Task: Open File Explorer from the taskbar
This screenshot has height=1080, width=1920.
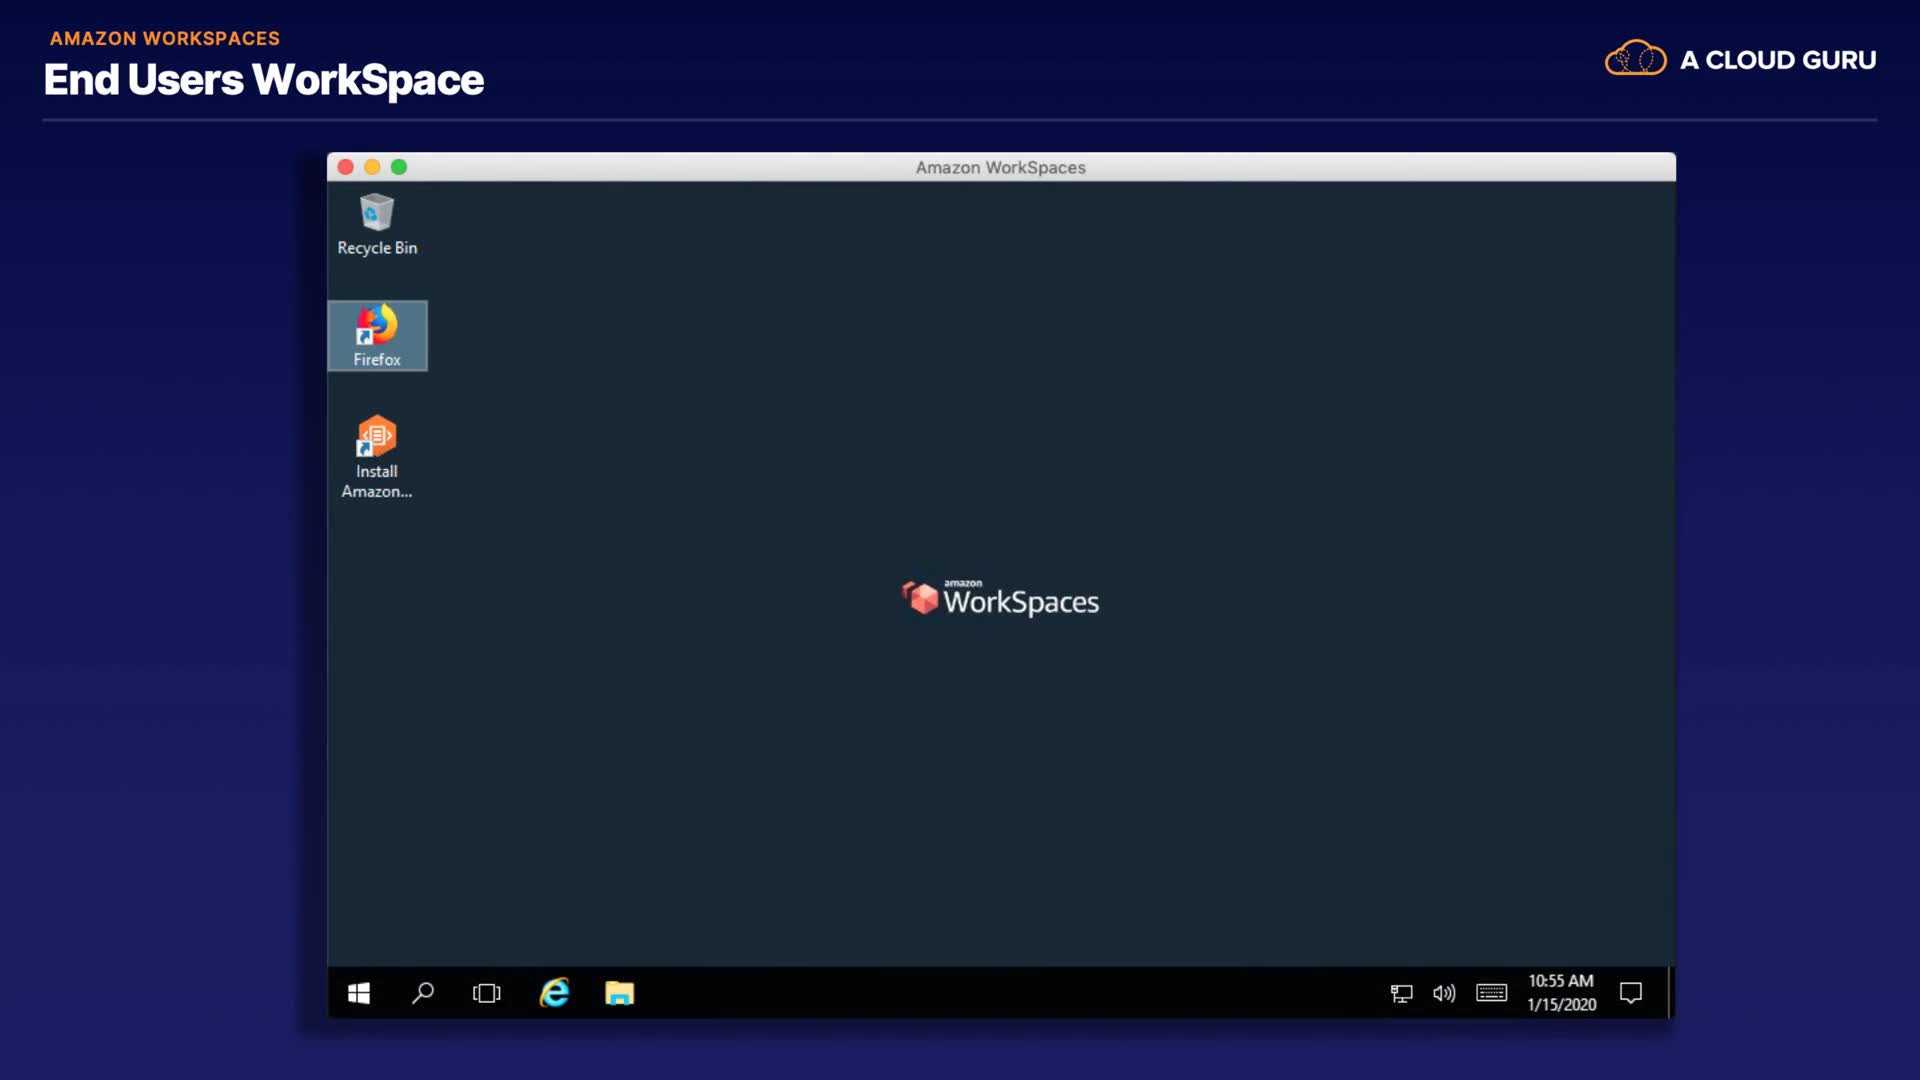Action: point(619,993)
